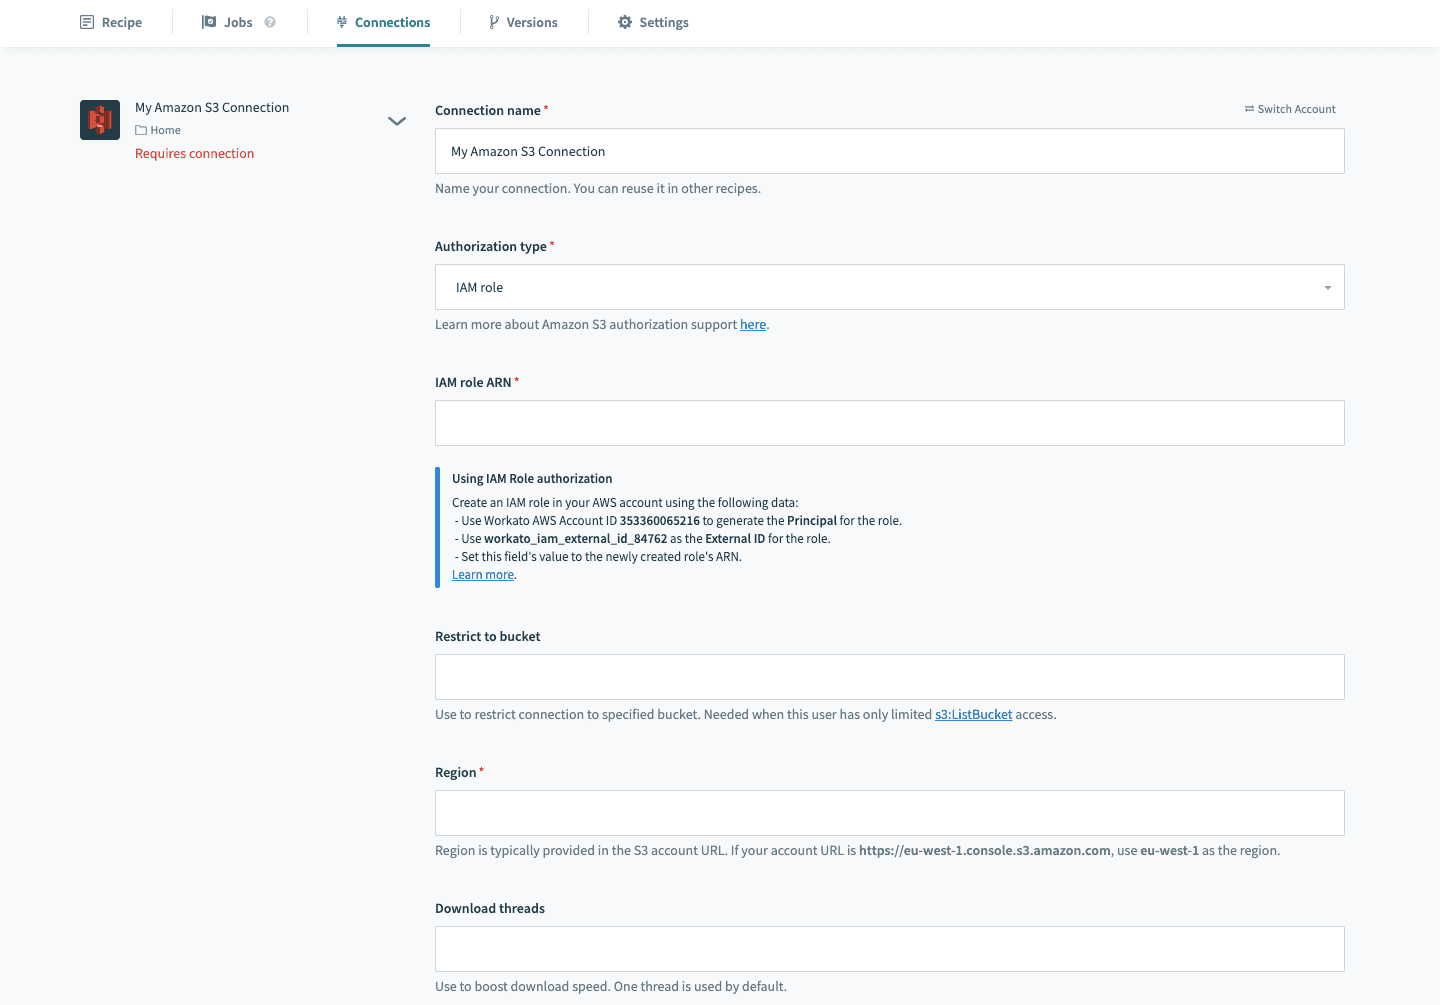
Task: Click the Versions branch icon
Action: click(494, 22)
